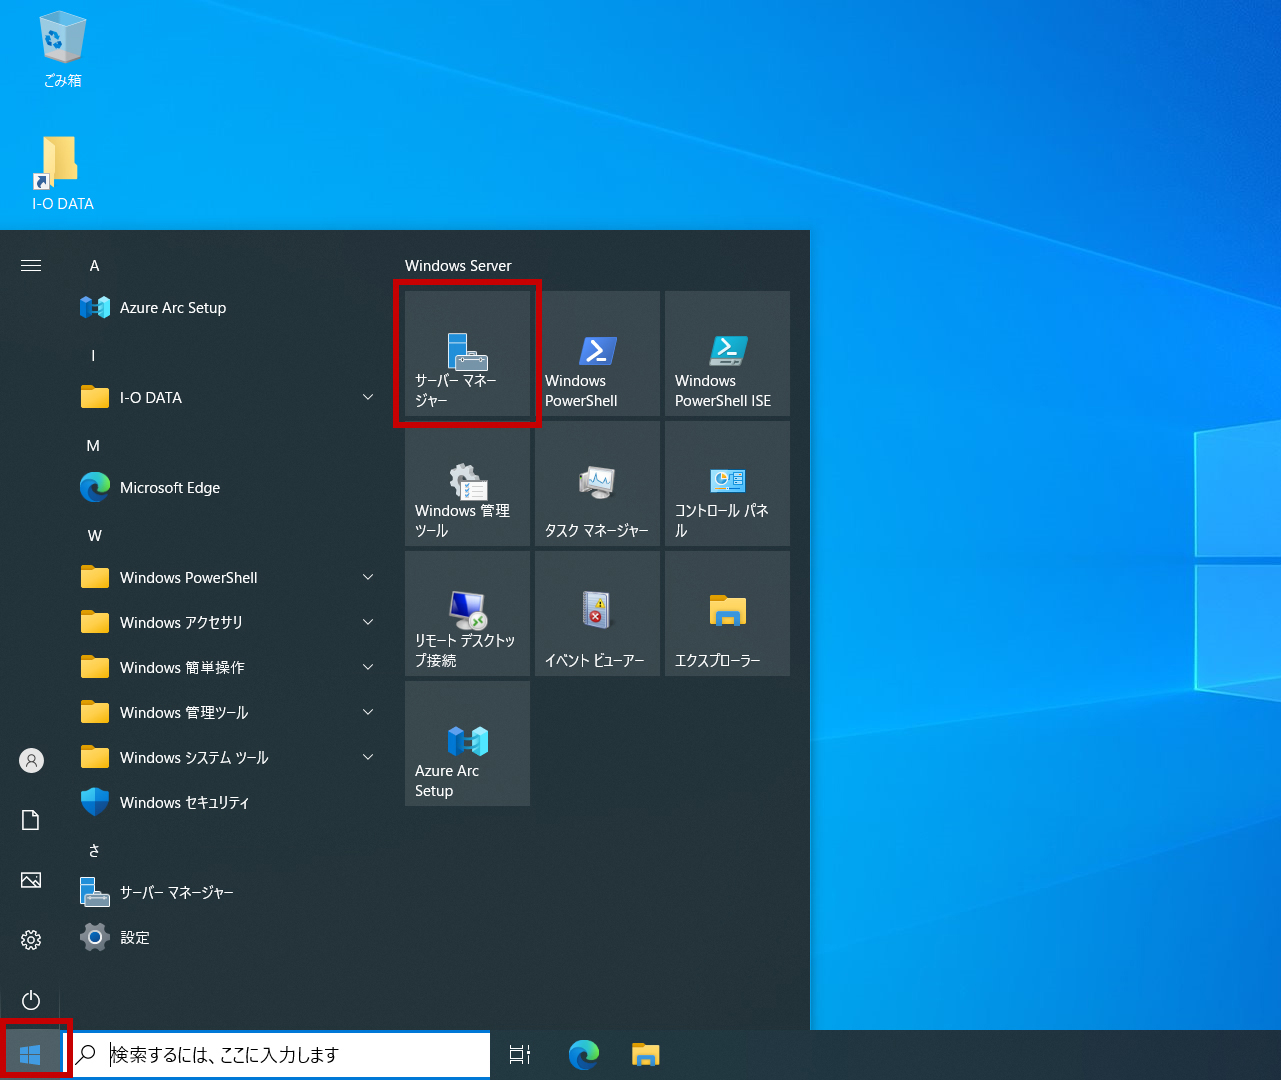Viewport: 1281px width, 1080px height.
Task: Open the タスク マネージャー tile
Action: (597, 483)
